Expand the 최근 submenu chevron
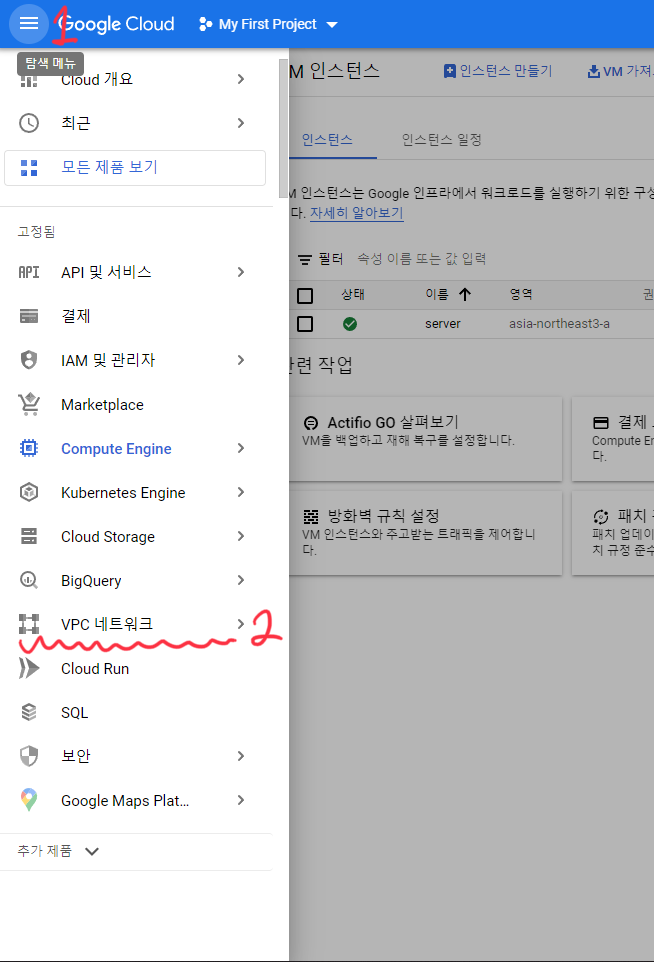Image resolution: width=654 pixels, height=962 pixels. tap(240, 123)
